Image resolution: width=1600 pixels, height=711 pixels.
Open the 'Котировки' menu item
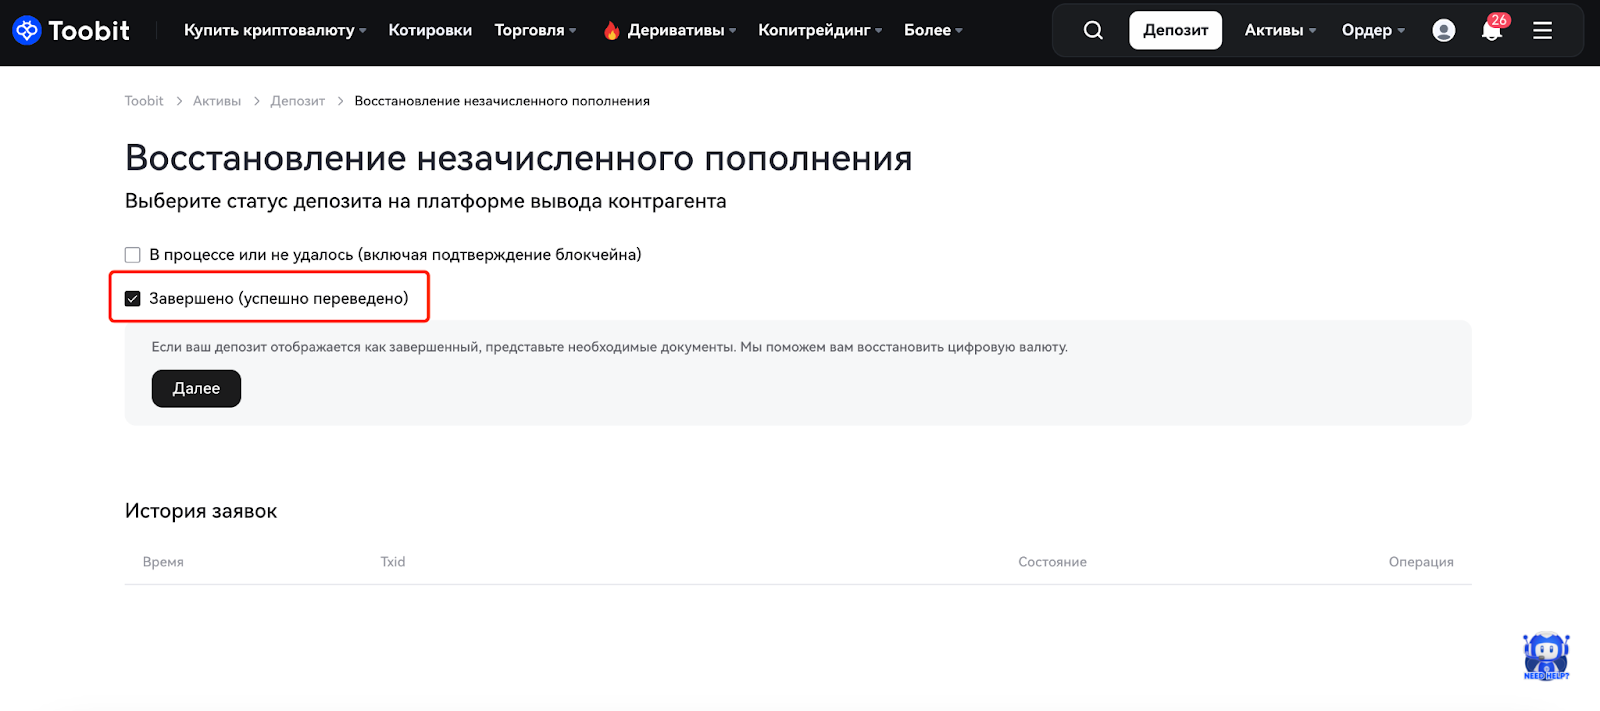(430, 30)
